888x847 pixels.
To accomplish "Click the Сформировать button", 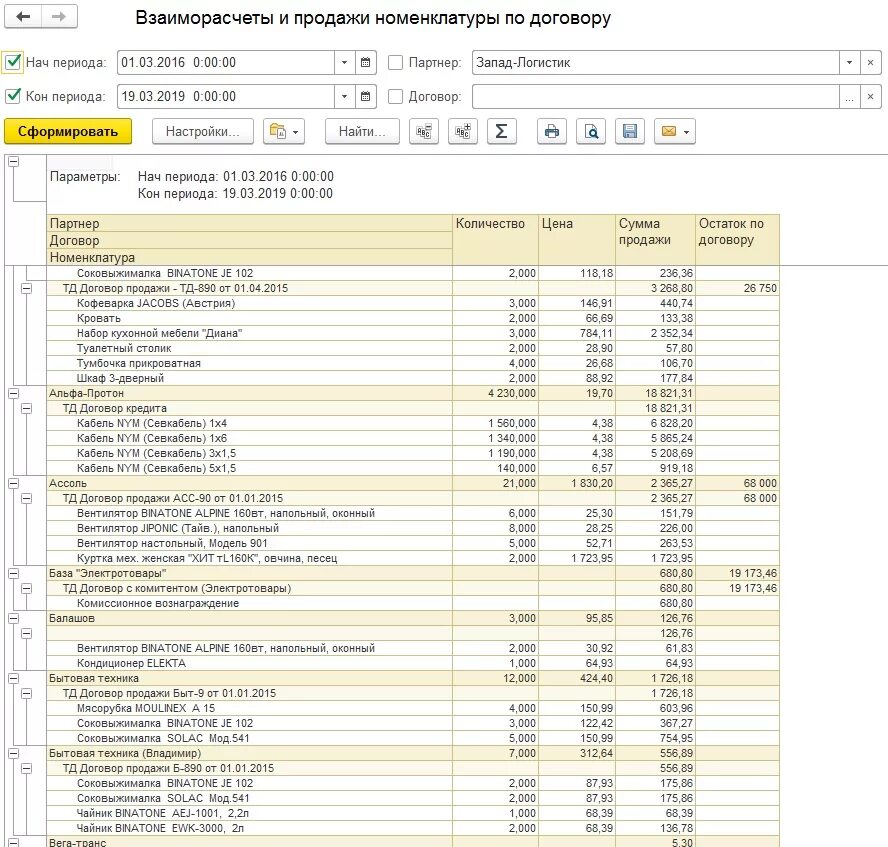I will 68,131.
